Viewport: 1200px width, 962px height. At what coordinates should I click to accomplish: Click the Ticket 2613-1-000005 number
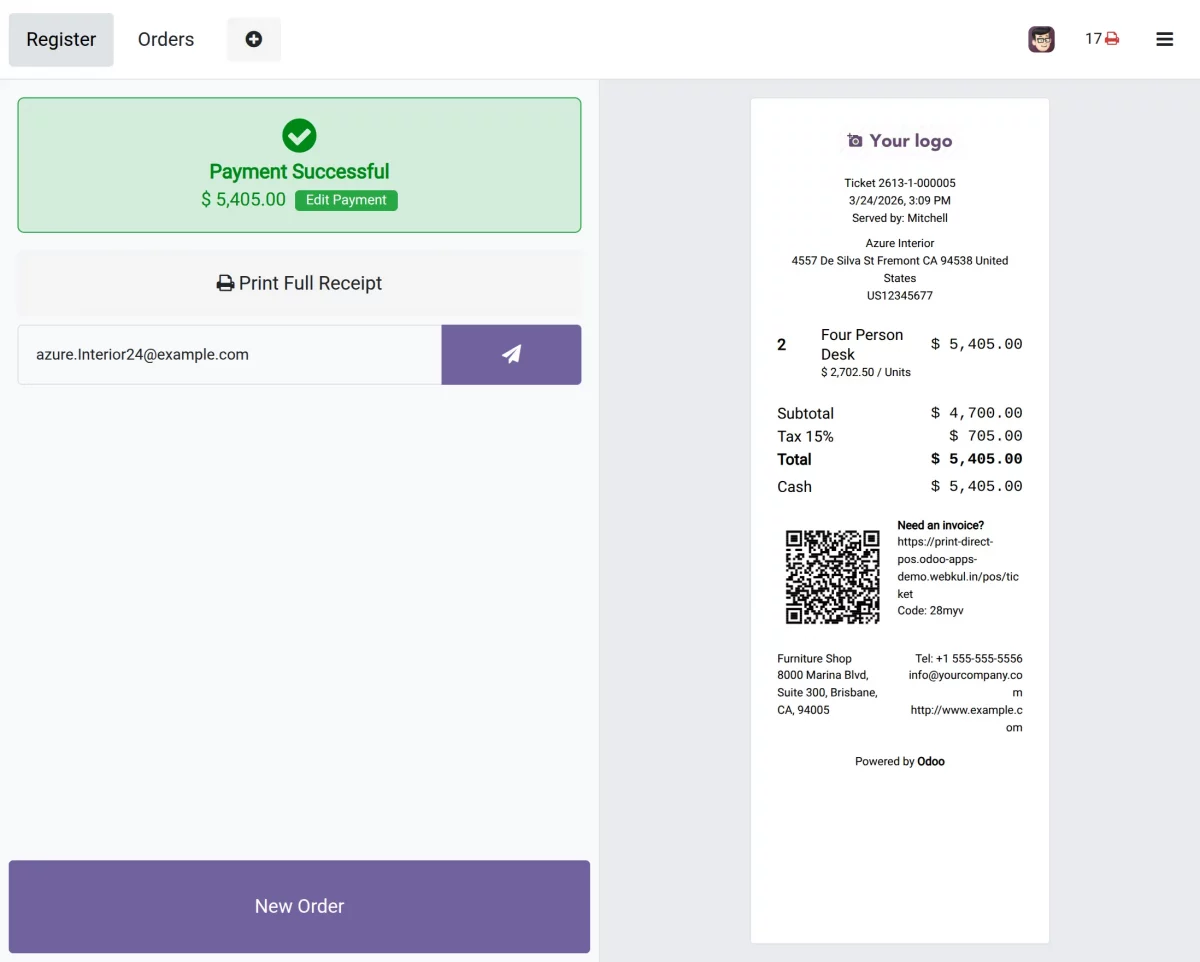899,183
